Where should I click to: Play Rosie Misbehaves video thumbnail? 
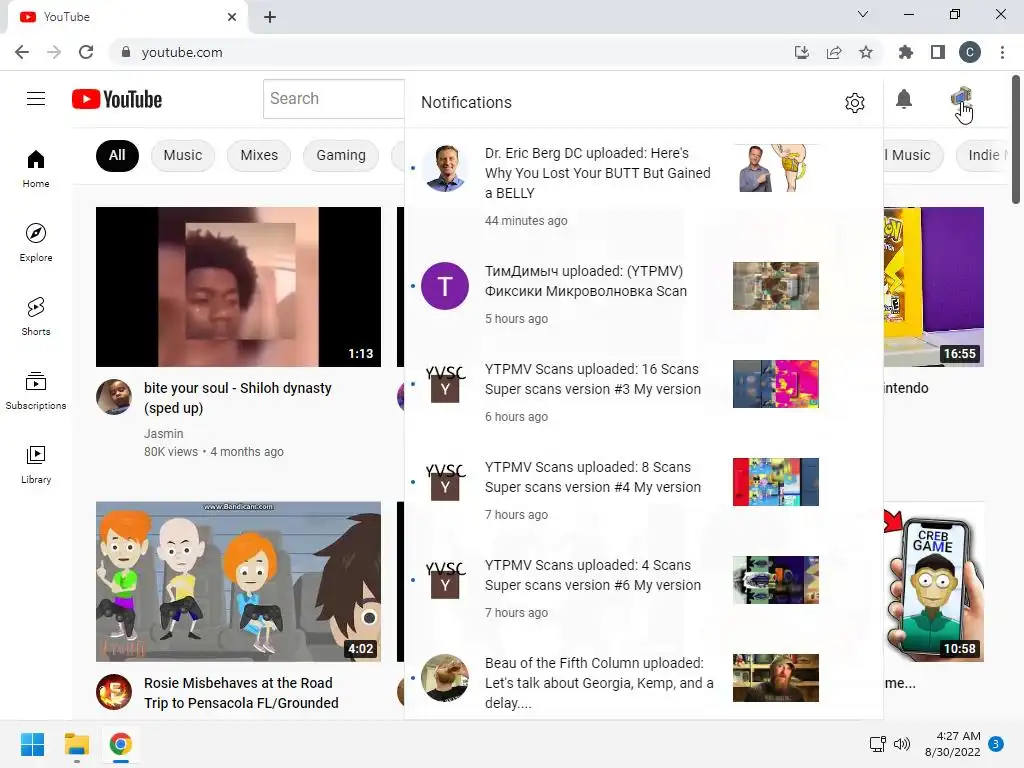pos(238,581)
